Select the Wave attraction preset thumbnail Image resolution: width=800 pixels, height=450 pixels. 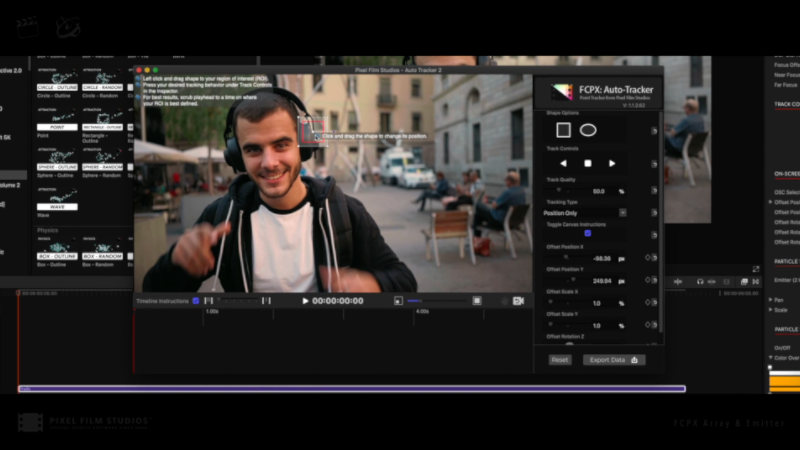[x=57, y=199]
